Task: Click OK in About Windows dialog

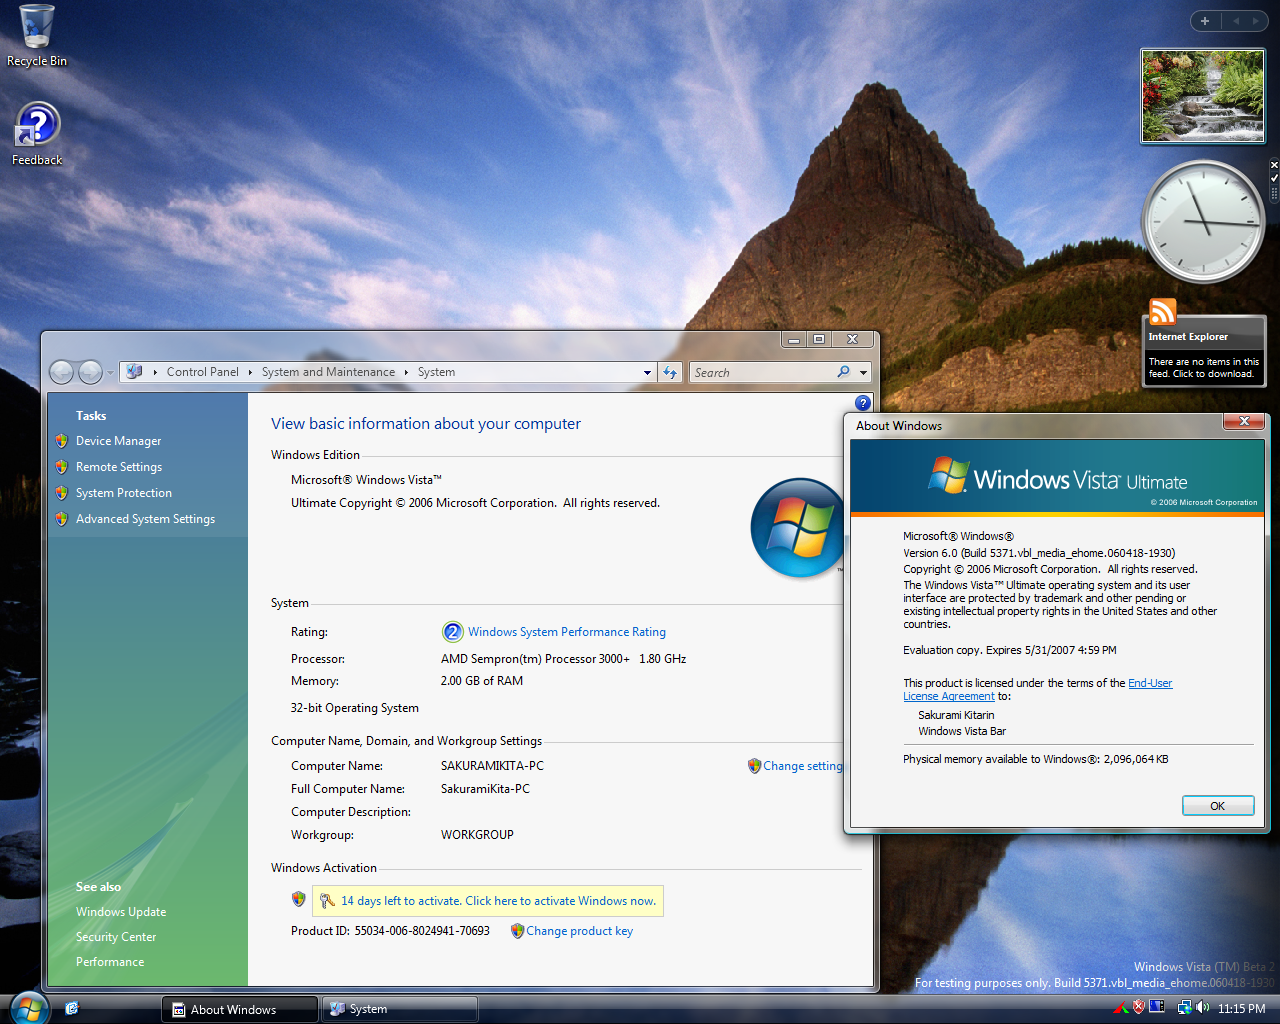Action: (1217, 806)
